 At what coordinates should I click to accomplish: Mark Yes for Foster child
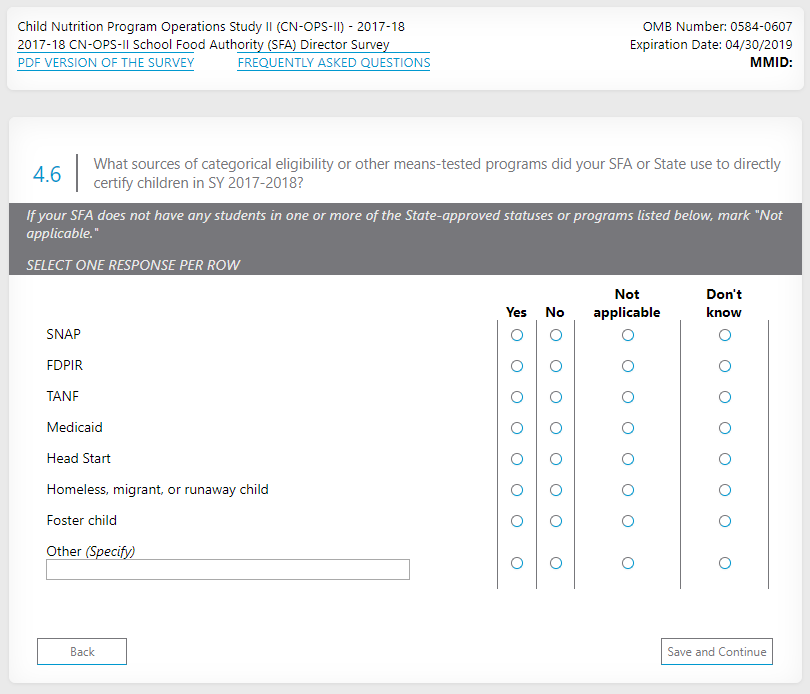pyautogui.click(x=517, y=521)
